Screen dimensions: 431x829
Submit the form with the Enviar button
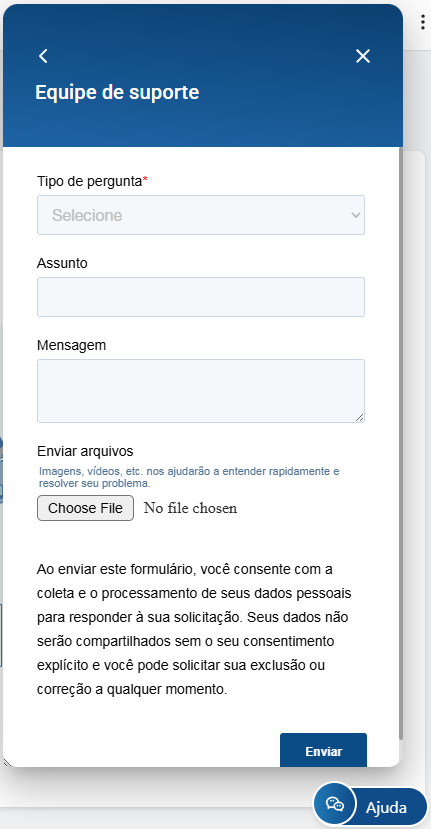pos(323,751)
